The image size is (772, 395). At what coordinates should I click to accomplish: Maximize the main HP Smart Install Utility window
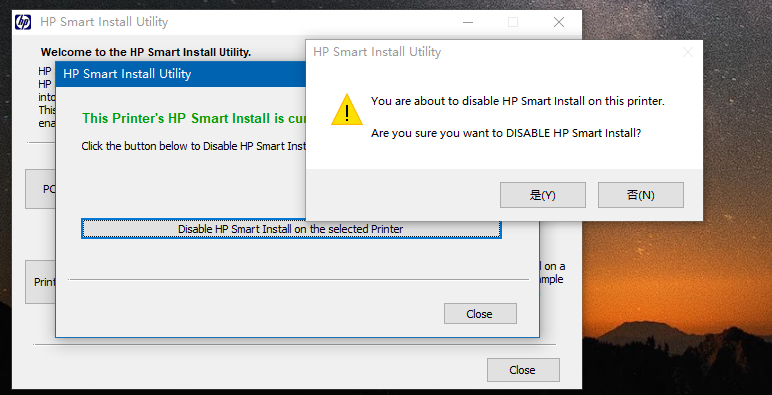click(x=513, y=22)
